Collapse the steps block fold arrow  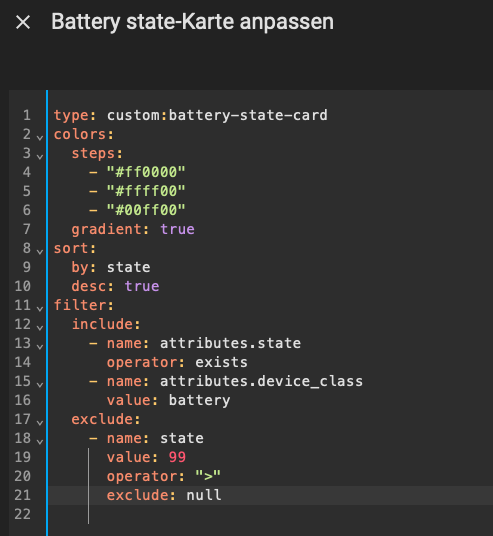(40, 157)
